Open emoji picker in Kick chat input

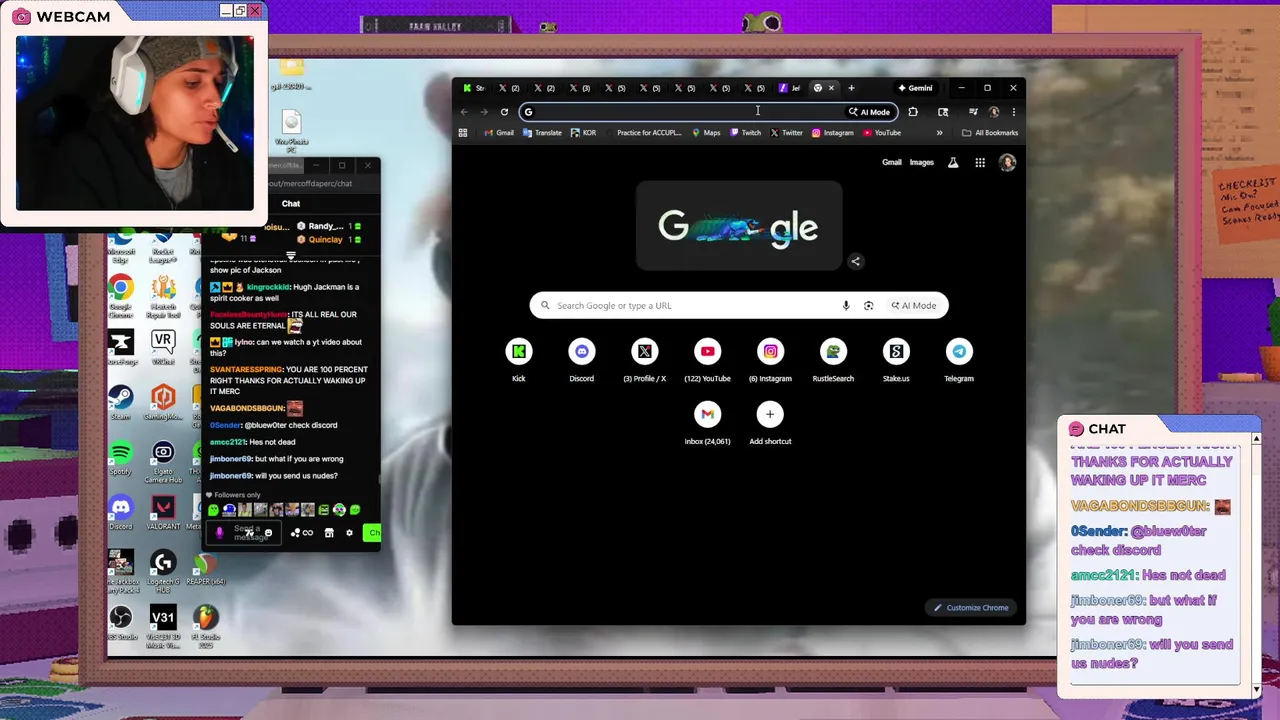click(x=268, y=533)
